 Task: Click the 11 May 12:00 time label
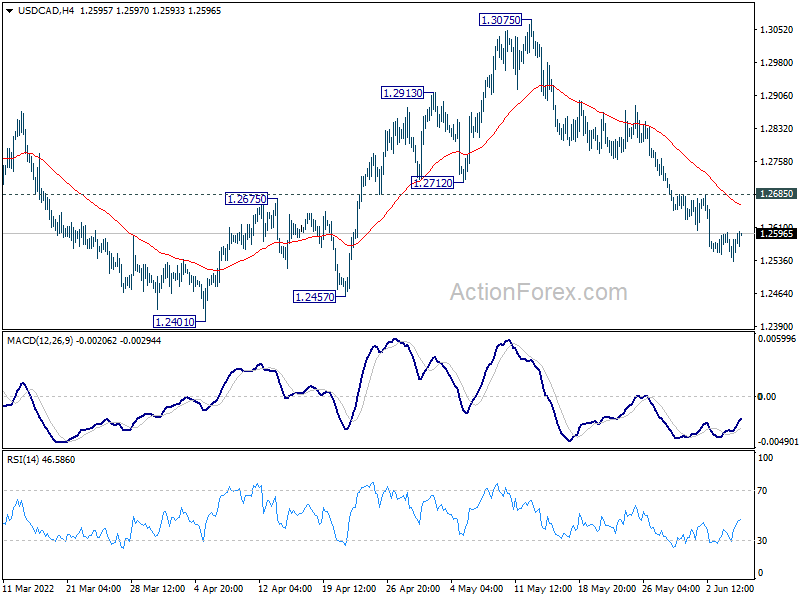coord(543,588)
